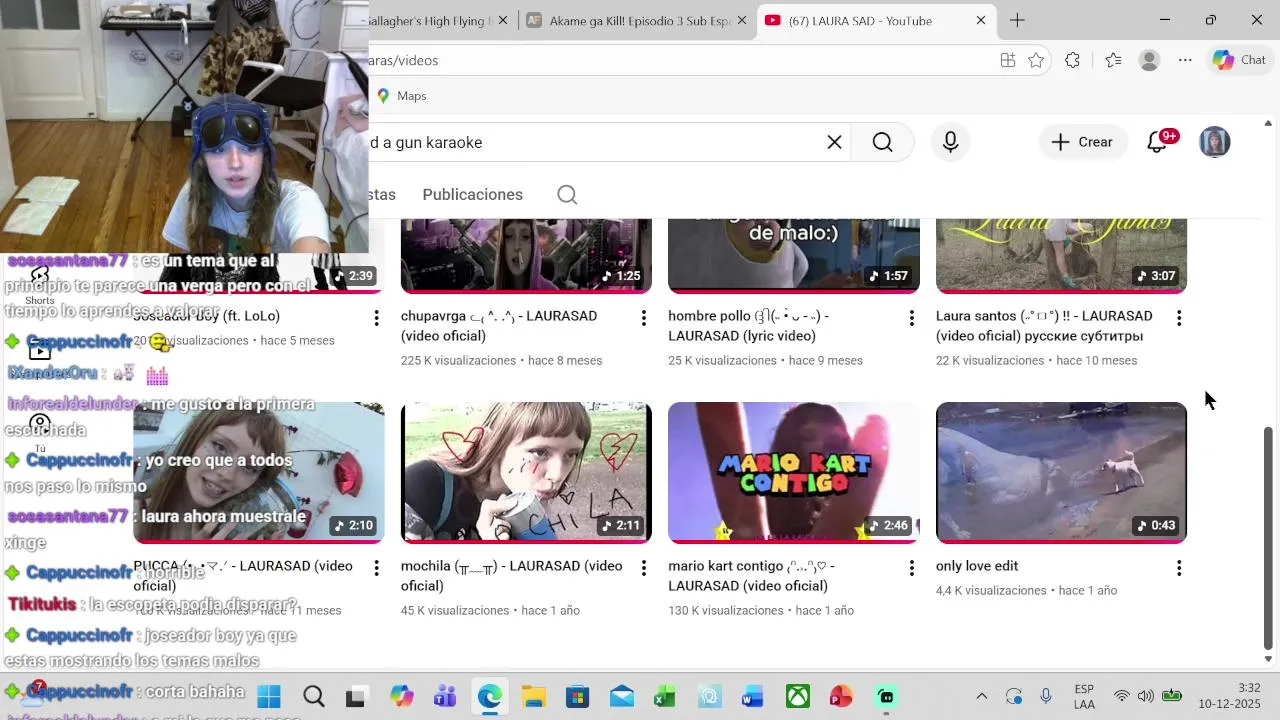
Task: Open a new browser tab
Action: [x=1017, y=20]
